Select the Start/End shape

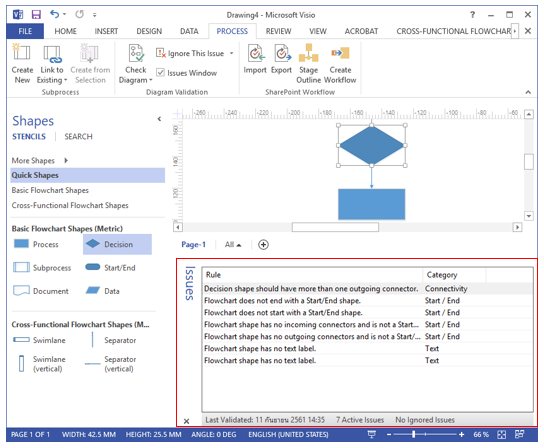point(110,268)
